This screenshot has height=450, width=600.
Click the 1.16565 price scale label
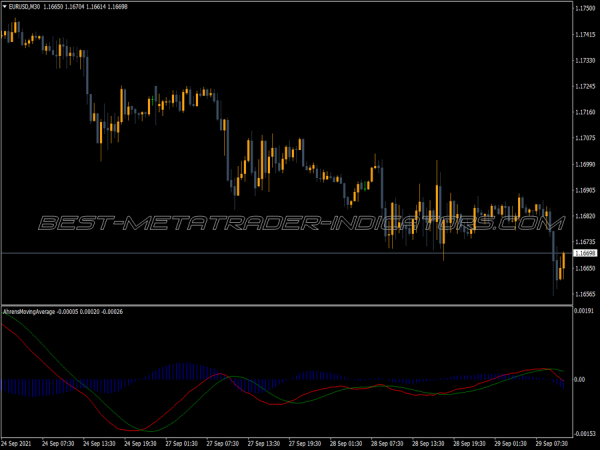pyautogui.click(x=585, y=294)
